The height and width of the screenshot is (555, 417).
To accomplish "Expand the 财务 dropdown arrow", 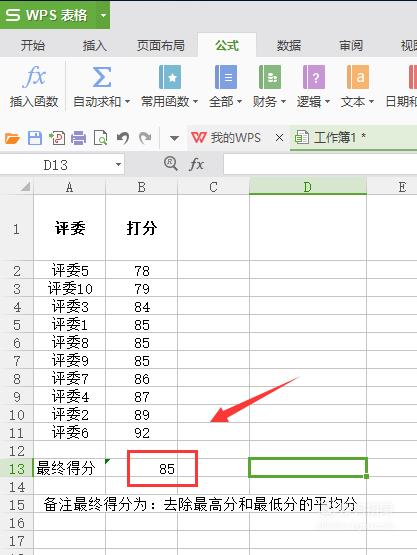I will pyautogui.click(x=283, y=102).
